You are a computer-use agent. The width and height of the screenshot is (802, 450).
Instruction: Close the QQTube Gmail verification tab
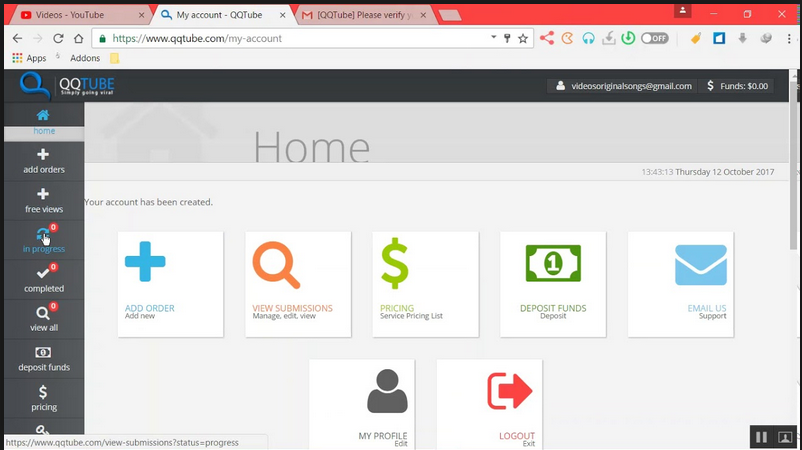423,15
